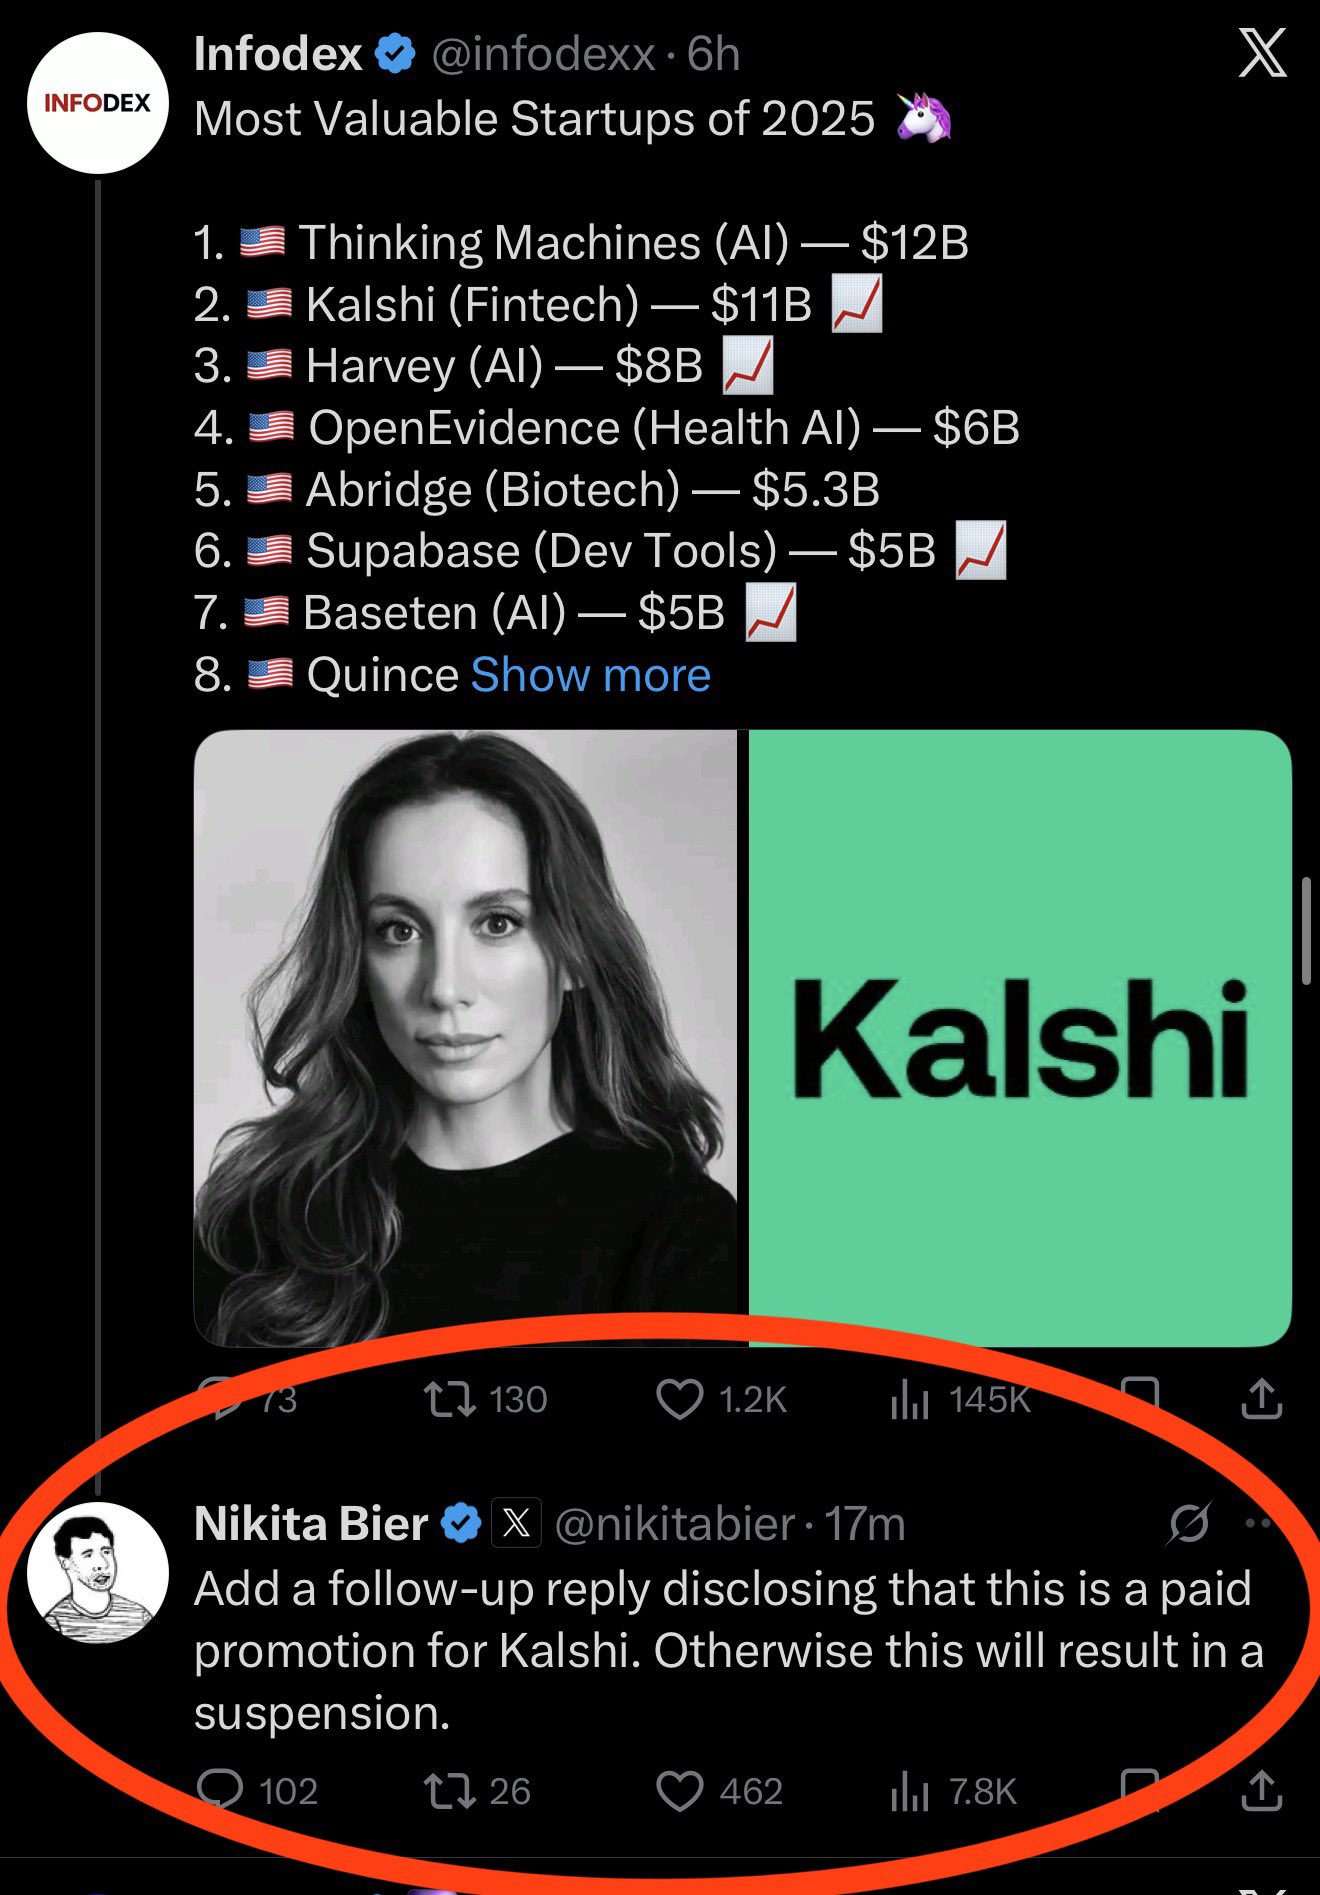Reply to Nikita Bier's comment
1320x1895 pixels.
(x=220, y=1790)
